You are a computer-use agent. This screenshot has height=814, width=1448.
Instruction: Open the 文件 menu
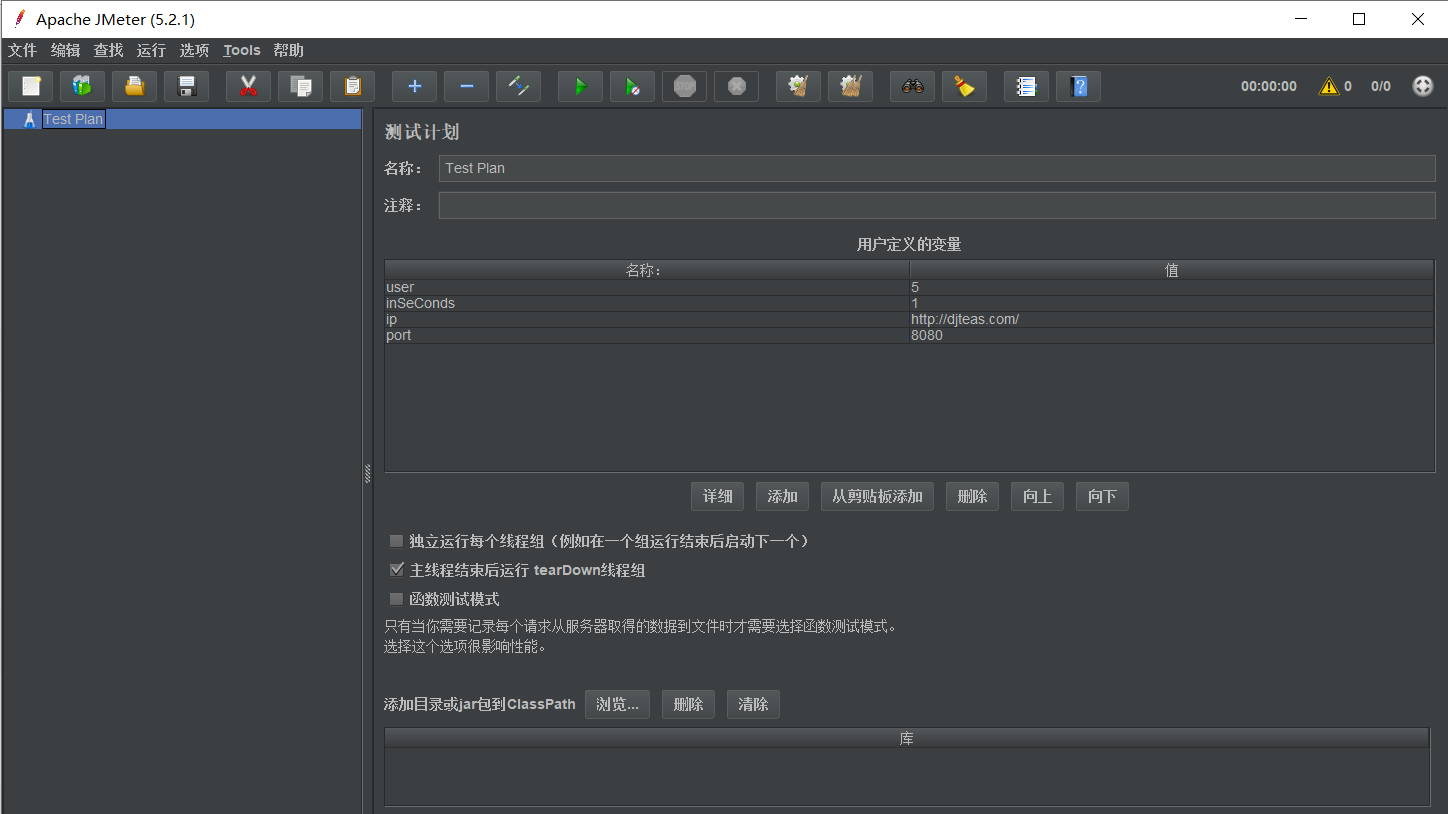click(22, 50)
